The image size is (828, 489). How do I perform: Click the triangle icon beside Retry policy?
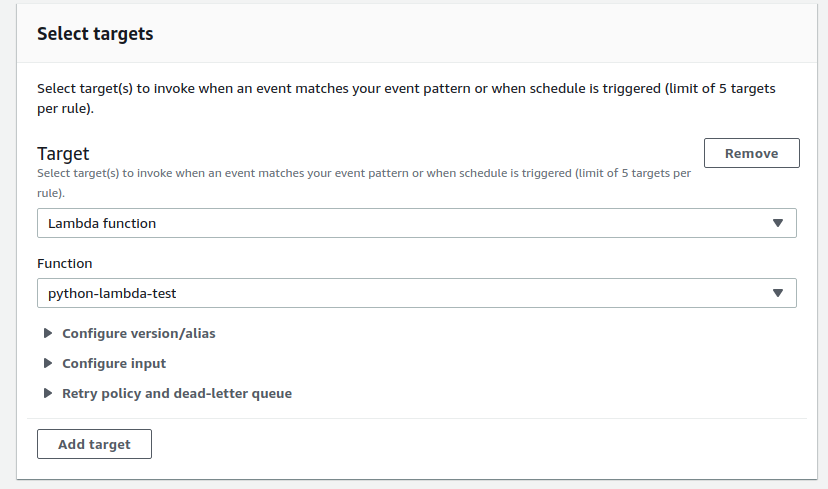(x=48, y=393)
